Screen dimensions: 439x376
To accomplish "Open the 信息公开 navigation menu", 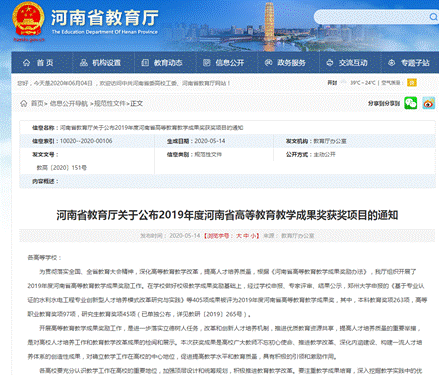I will [224, 63].
